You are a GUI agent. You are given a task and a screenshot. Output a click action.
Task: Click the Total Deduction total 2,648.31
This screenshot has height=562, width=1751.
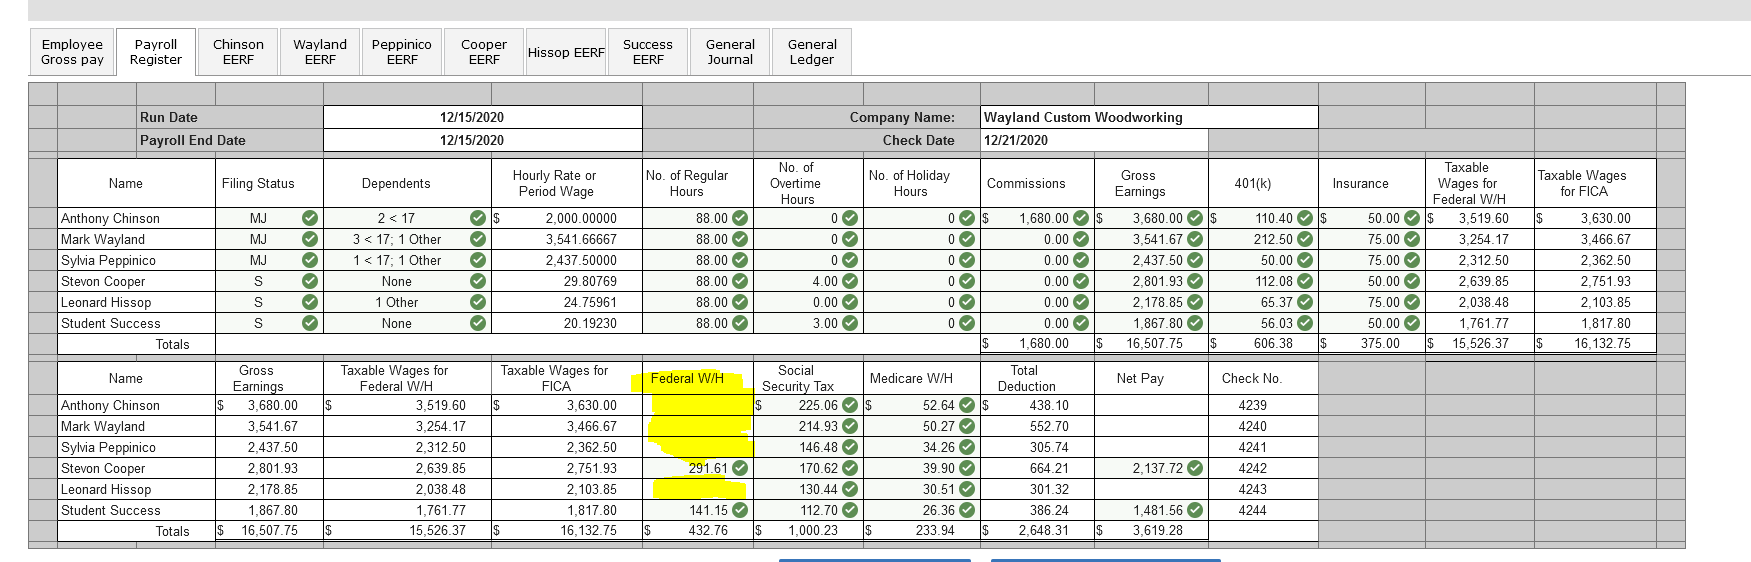pos(1037,530)
